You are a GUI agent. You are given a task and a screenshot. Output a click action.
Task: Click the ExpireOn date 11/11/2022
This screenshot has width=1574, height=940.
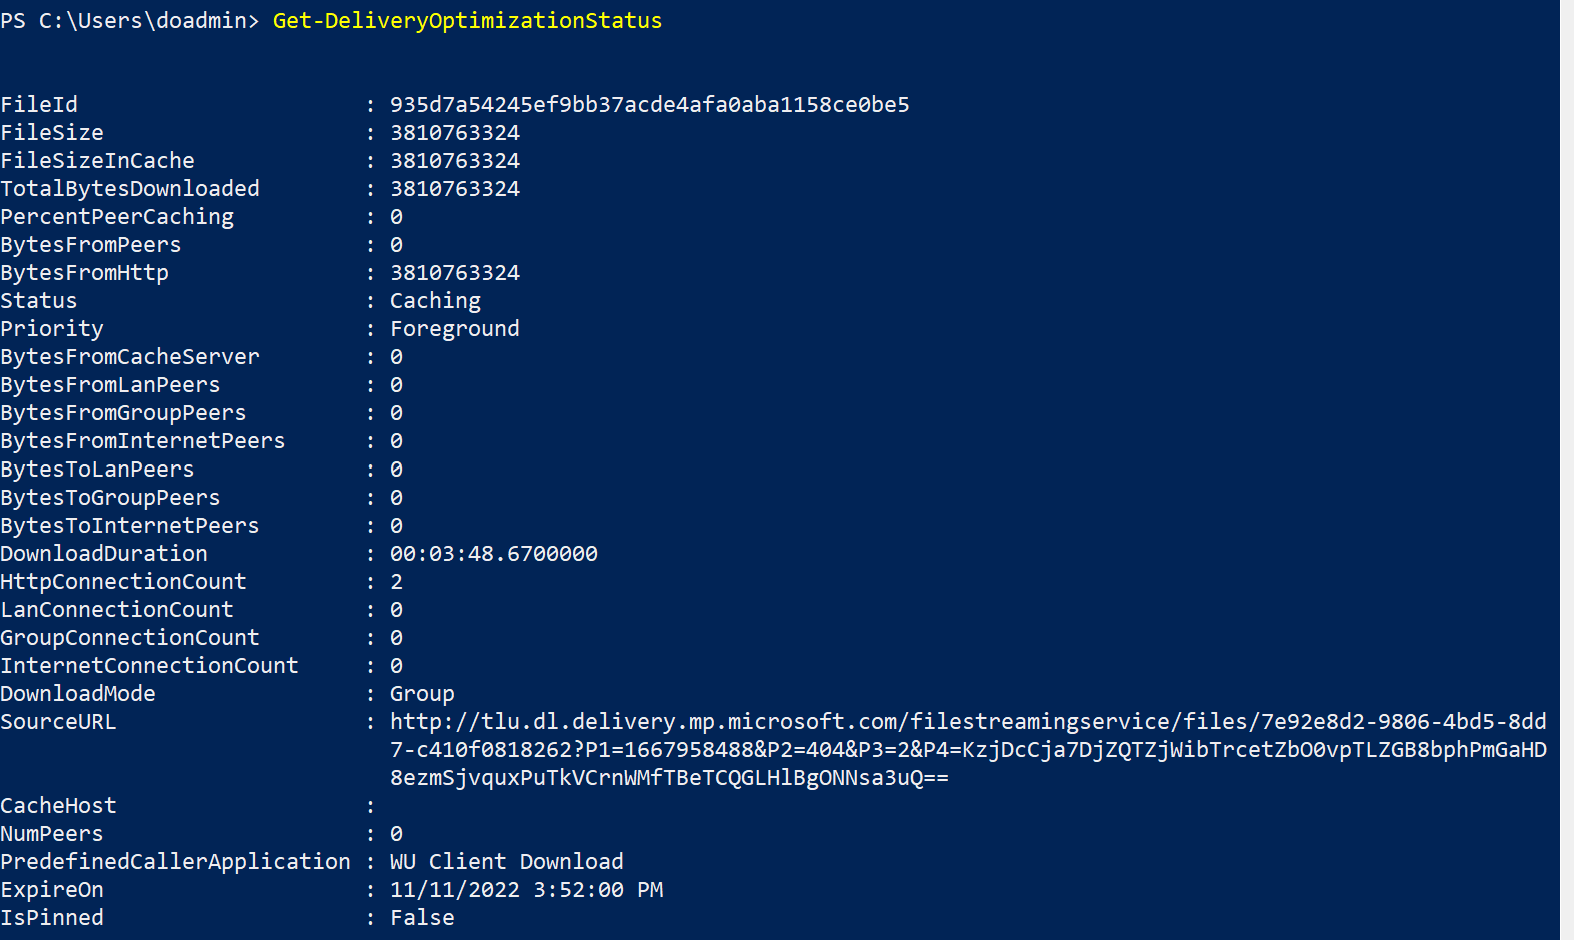pos(455,890)
